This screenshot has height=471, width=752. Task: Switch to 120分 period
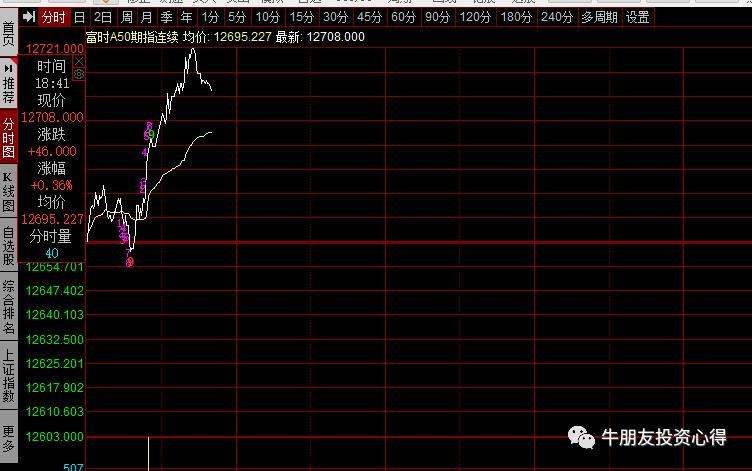tap(475, 18)
